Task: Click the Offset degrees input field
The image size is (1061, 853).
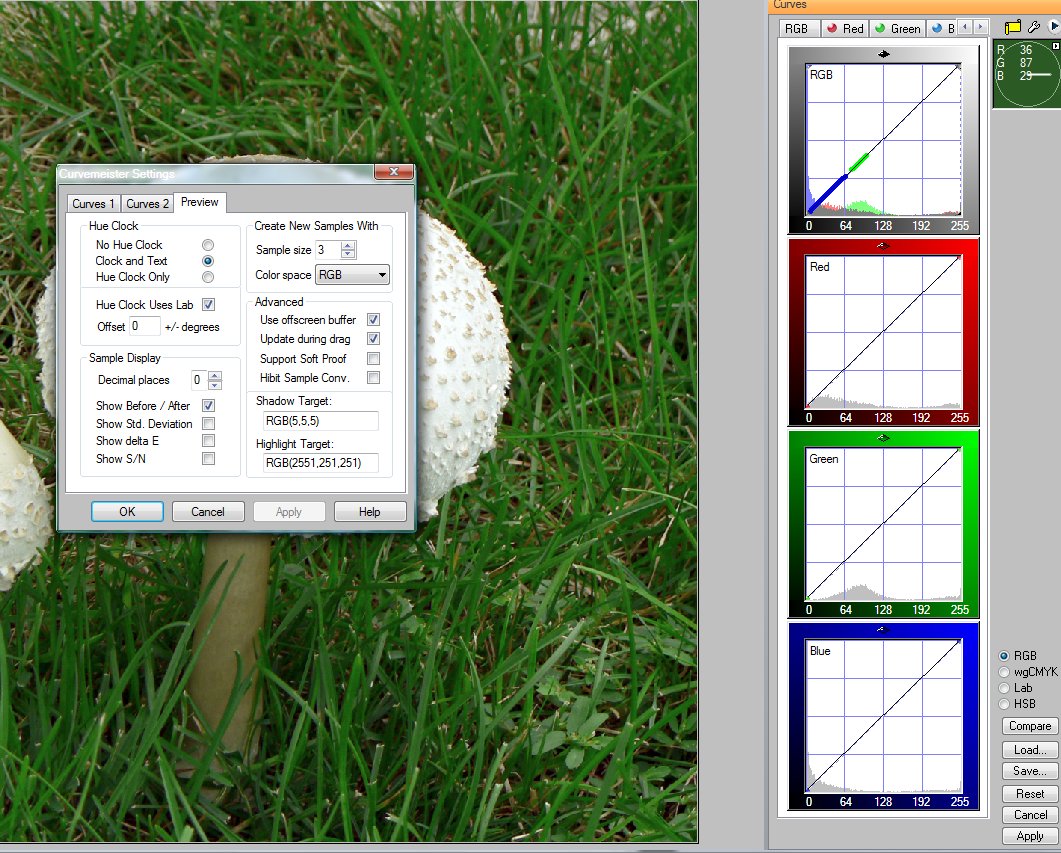Action: pos(145,327)
